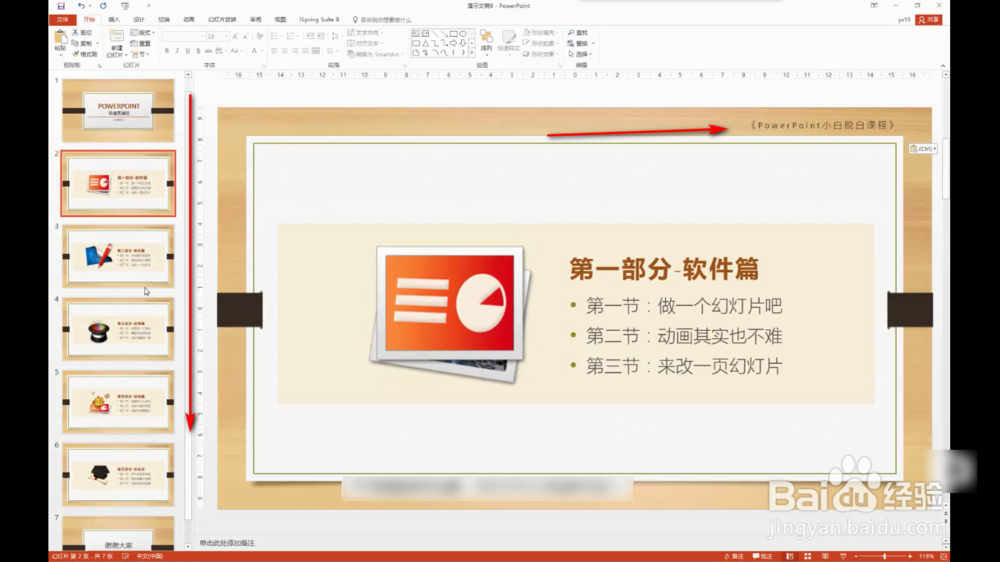Toggle Bold formatting
The width and height of the screenshot is (1000, 562).
(x=167, y=51)
